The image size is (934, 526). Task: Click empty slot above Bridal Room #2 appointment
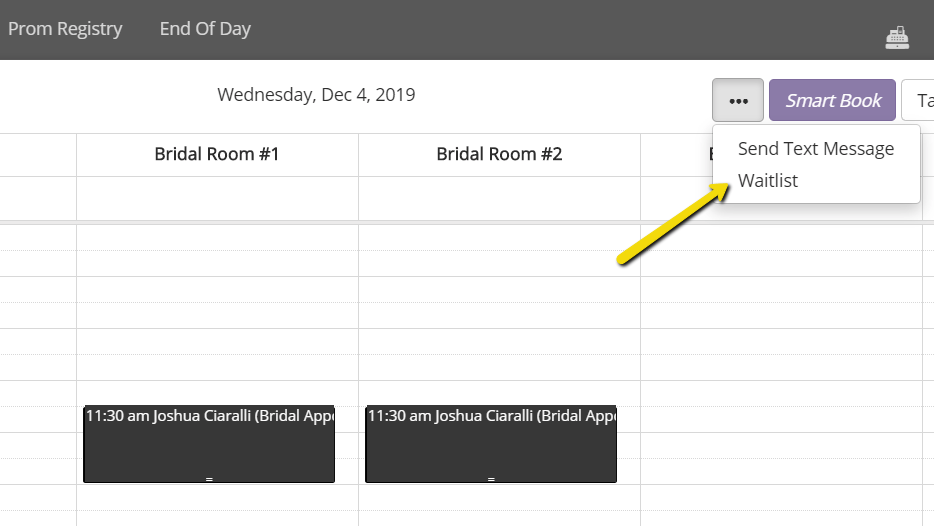499,393
